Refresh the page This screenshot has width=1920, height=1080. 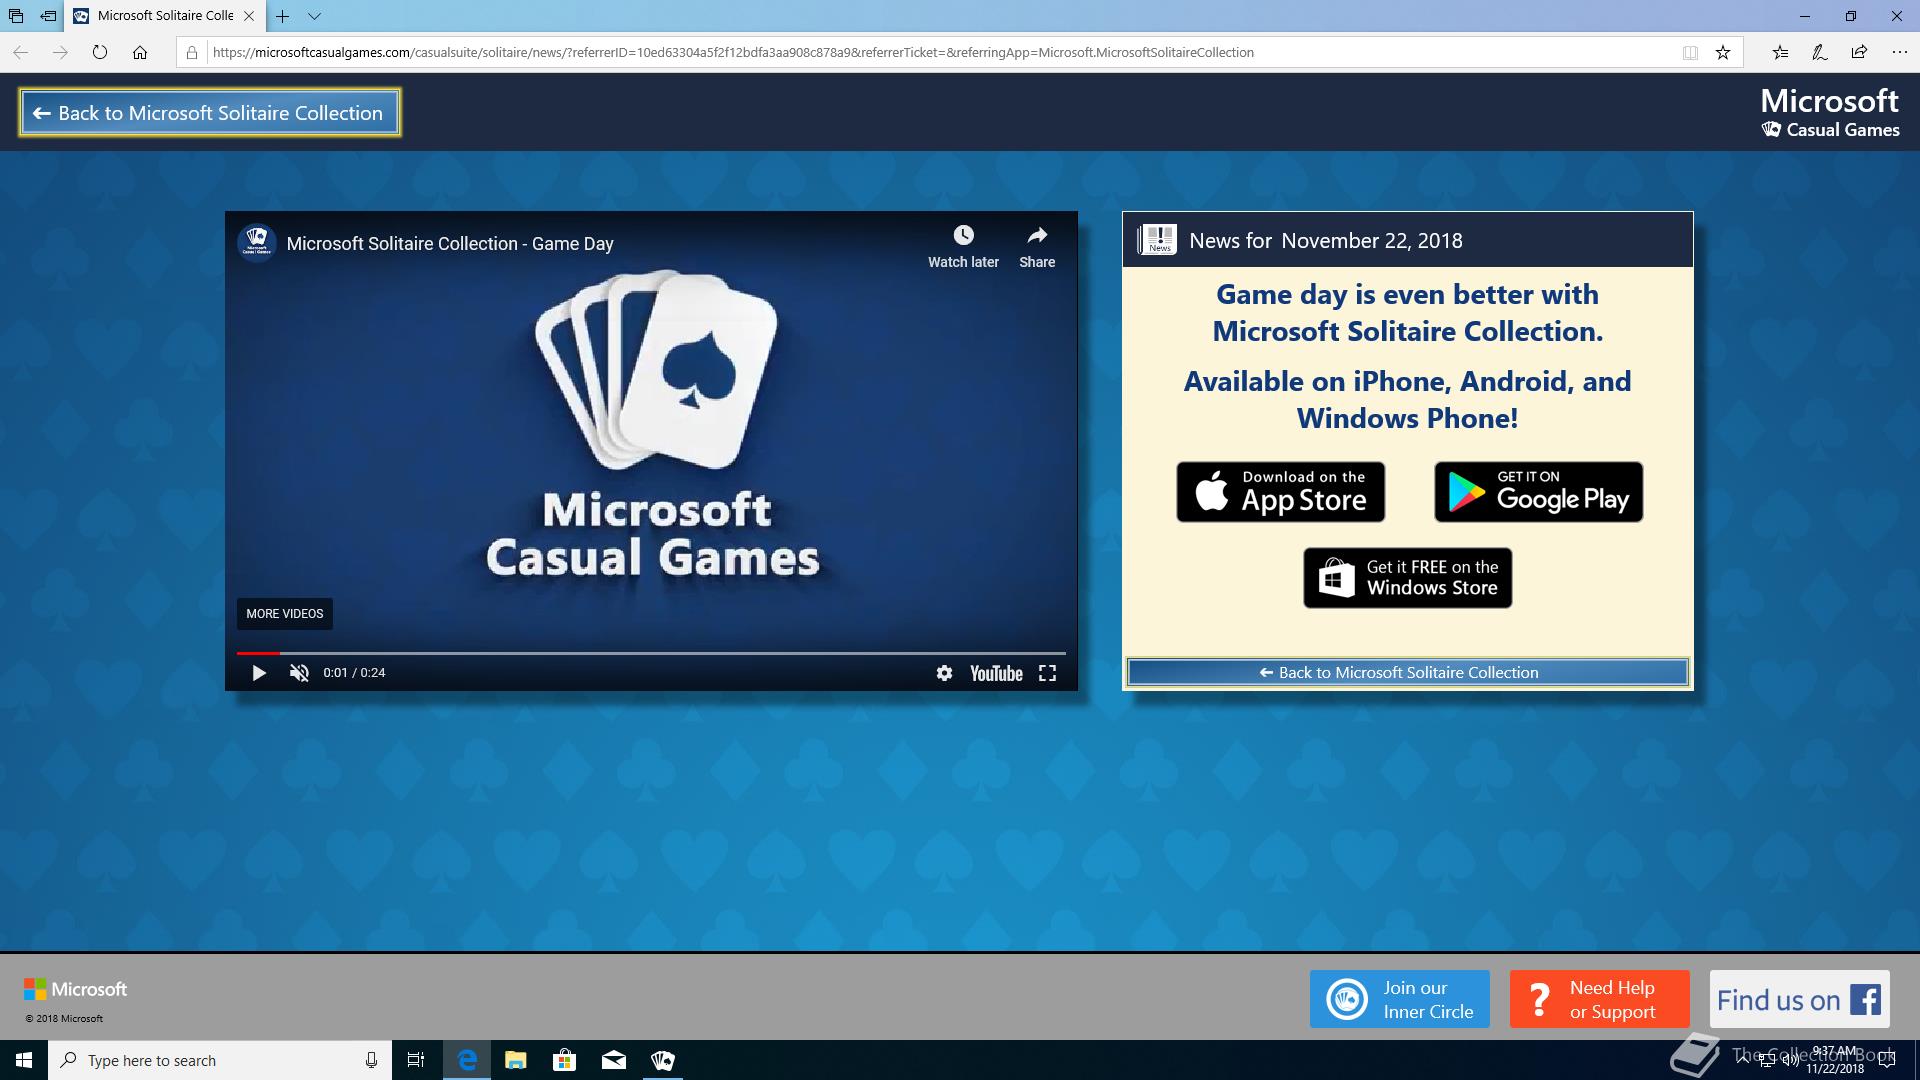tap(100, 52)
